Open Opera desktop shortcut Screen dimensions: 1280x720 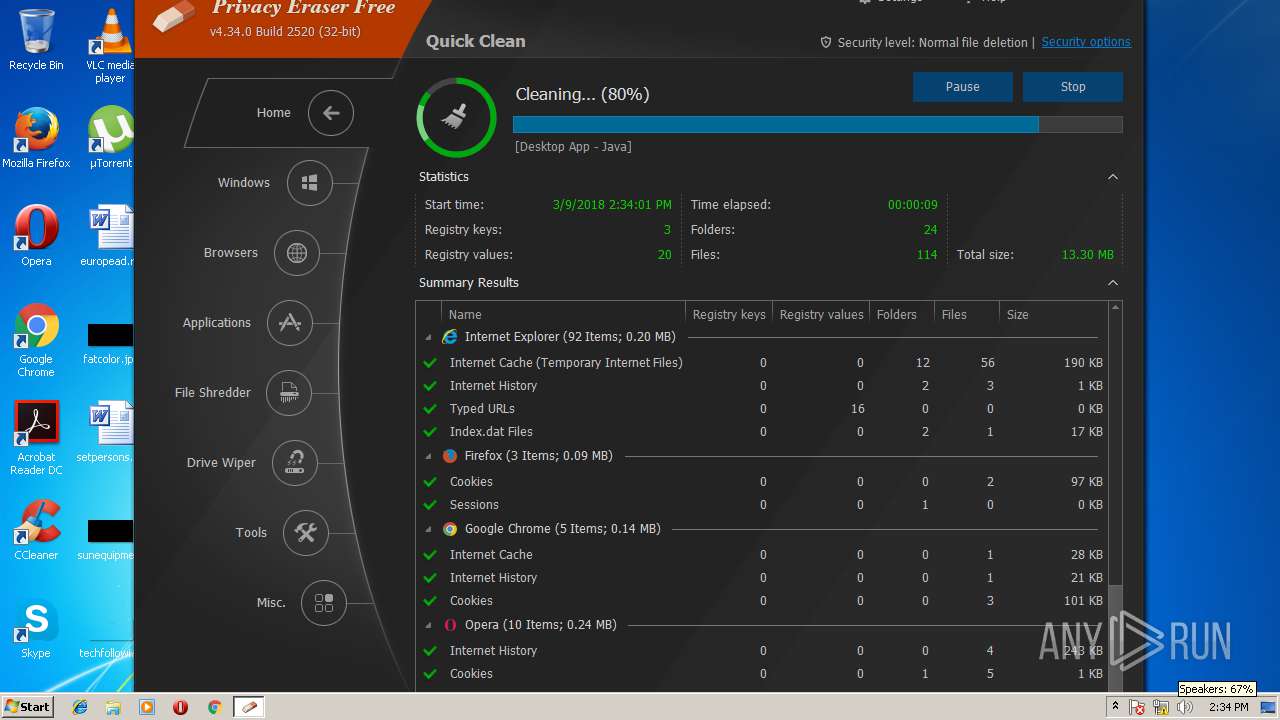(x=36, y=236)
